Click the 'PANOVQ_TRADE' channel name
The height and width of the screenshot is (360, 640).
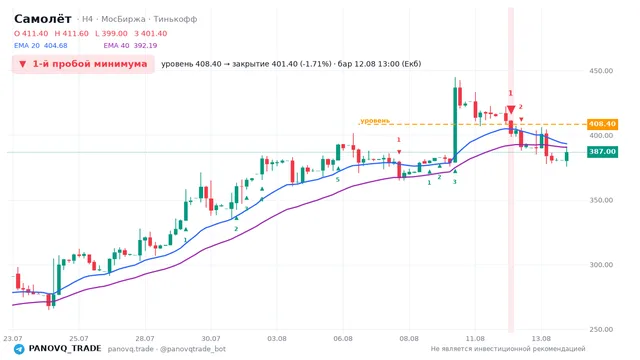point(65,349)
